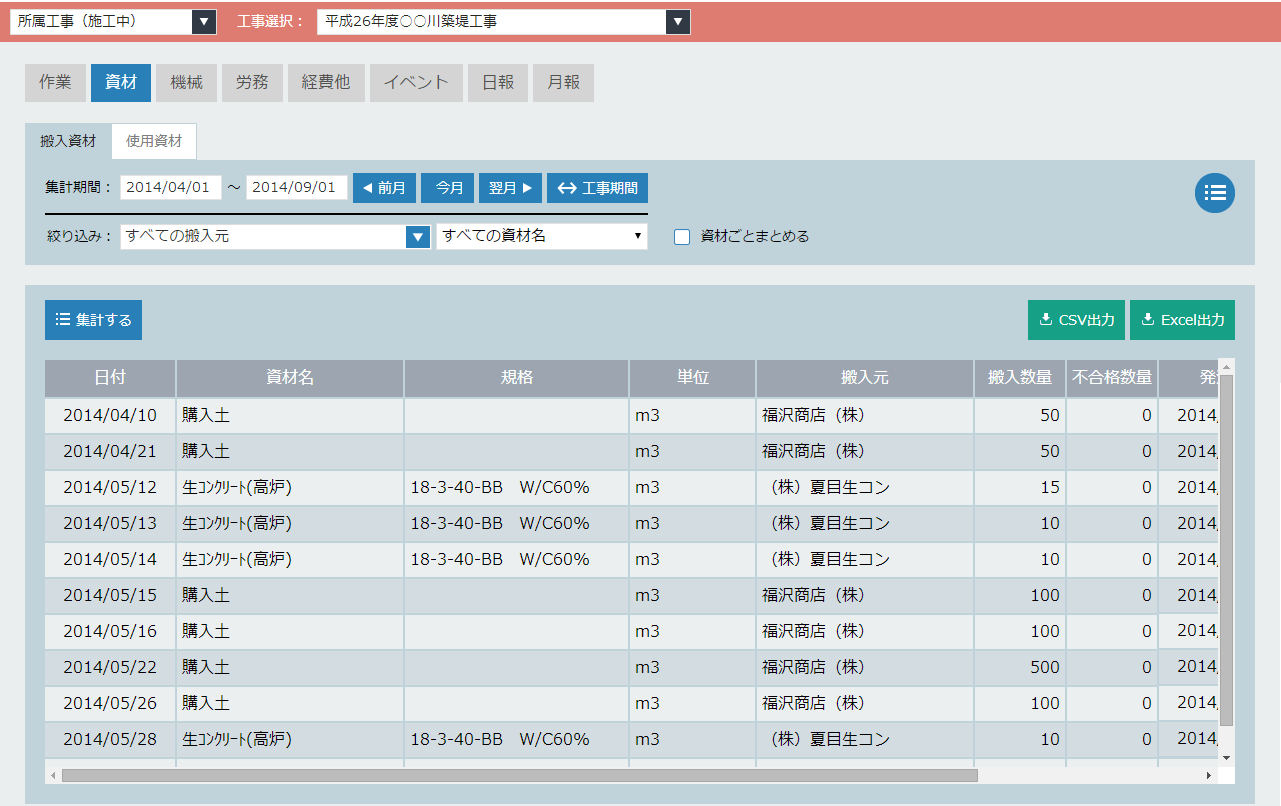
Task: Select the 2014/05/28 date cell
Action: pyautogui.click(x=110, y=740)
